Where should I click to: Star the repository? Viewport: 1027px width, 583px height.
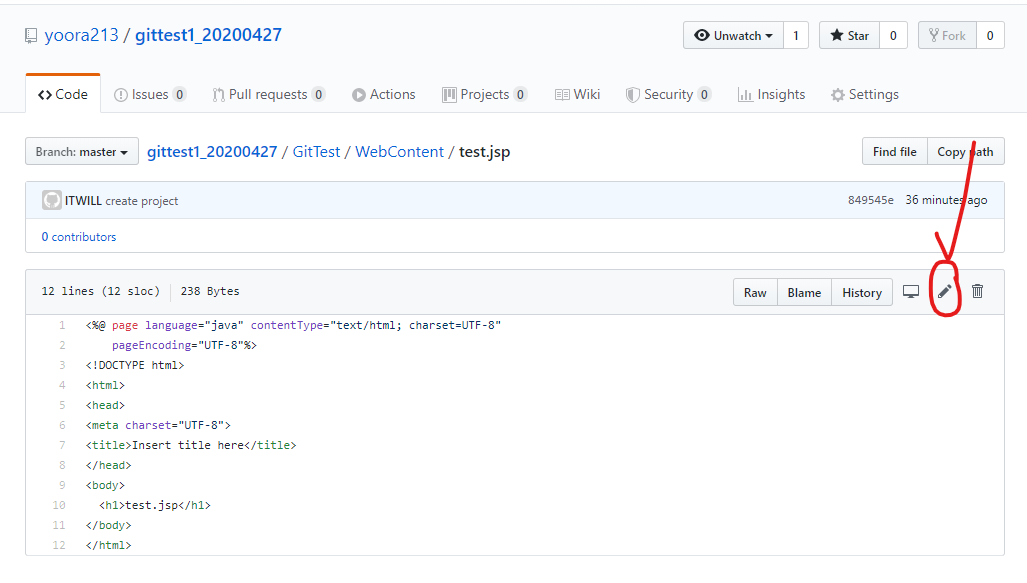(849, 35)
